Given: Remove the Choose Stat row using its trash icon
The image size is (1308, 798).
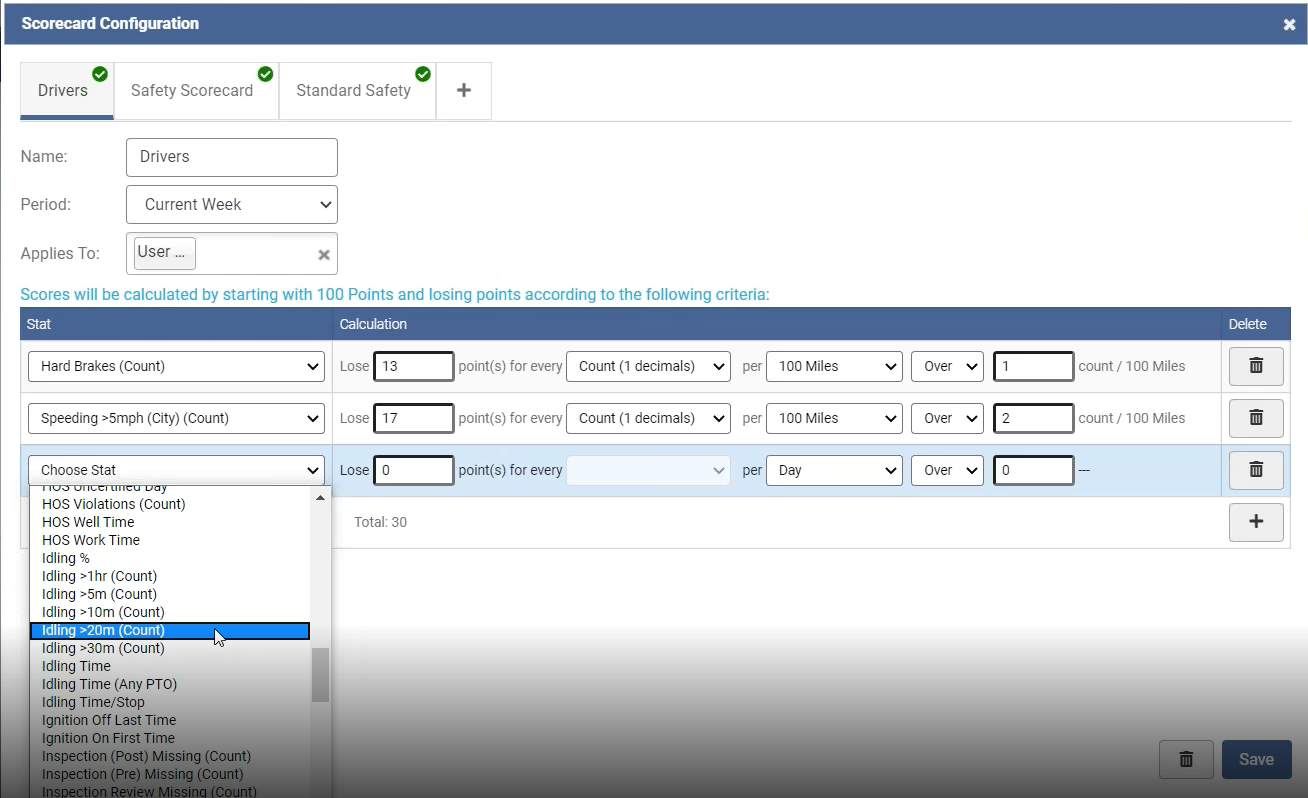Looking at the screenshot, I should point(1256,470).
